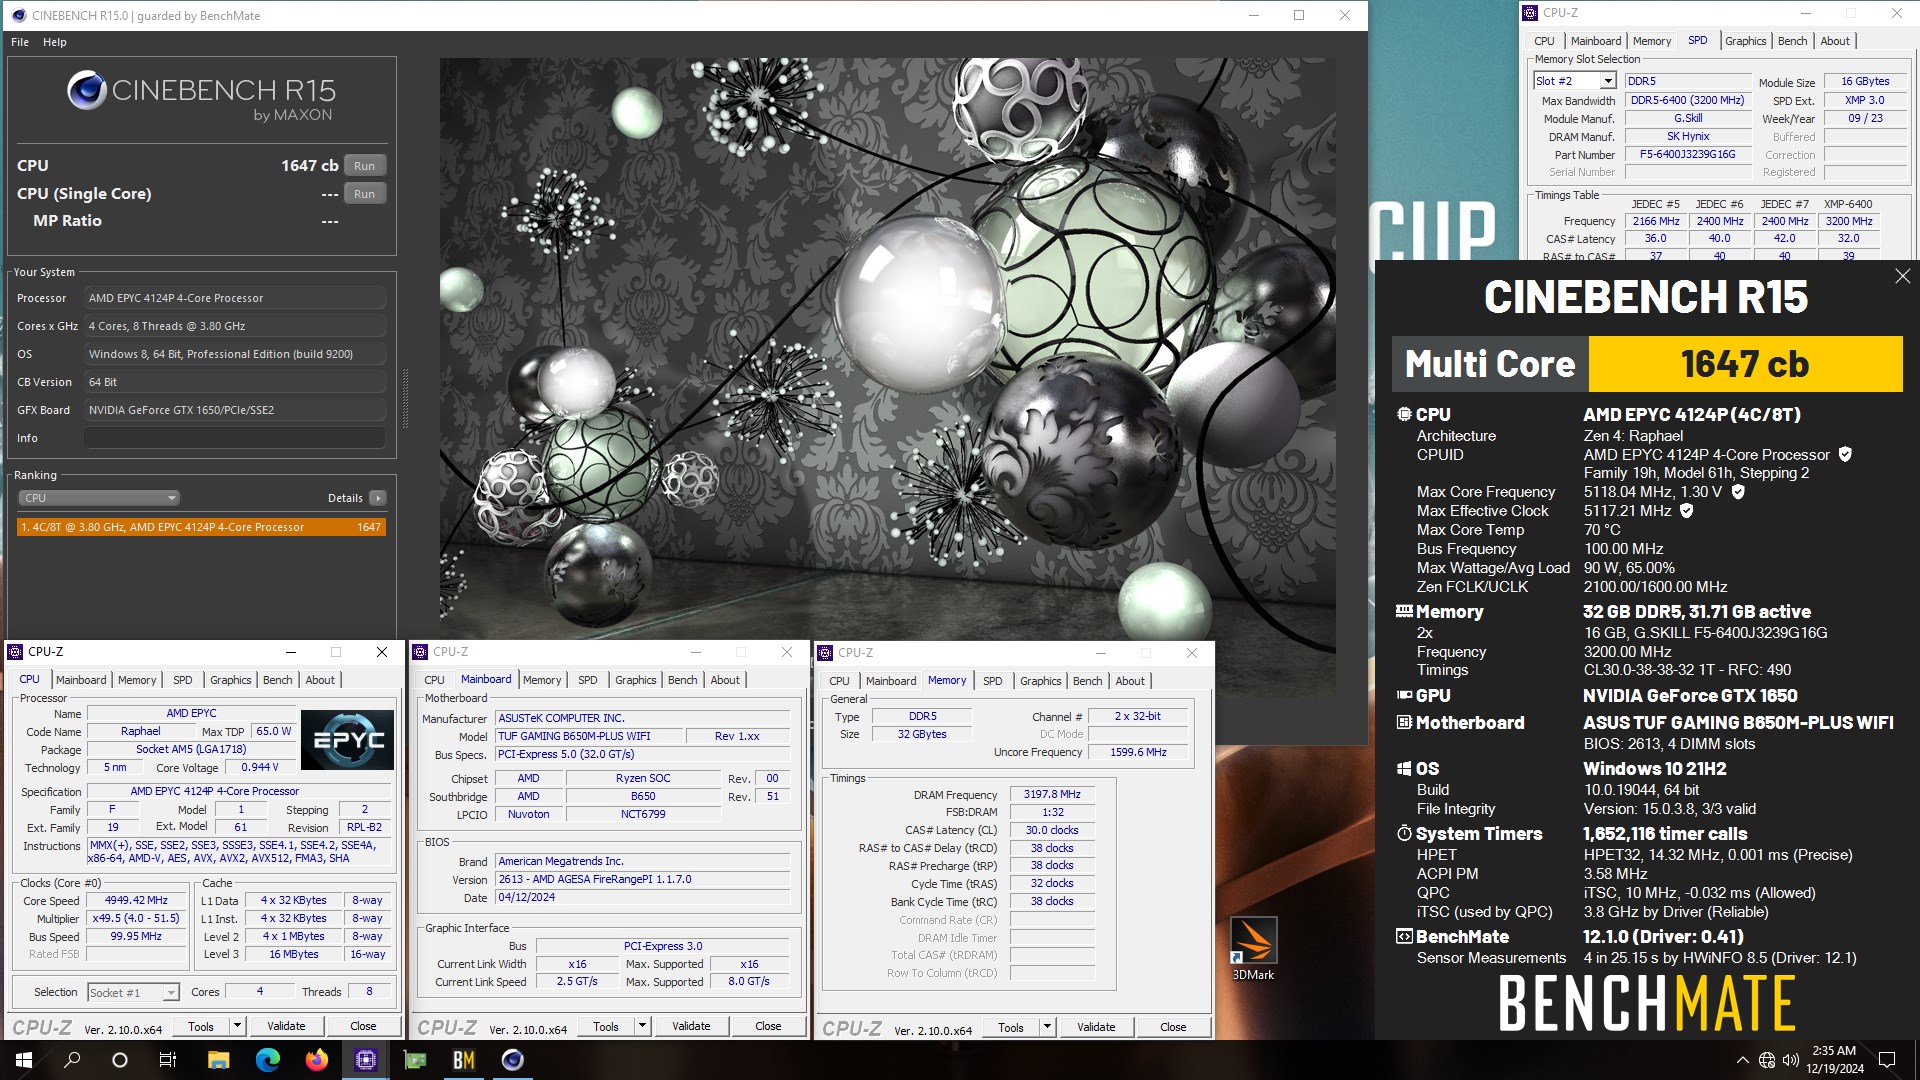Open volume control in system tray
Image resolution: width=1920 pixels, height=1080 pixels.
click(x=1790, y=1060)
